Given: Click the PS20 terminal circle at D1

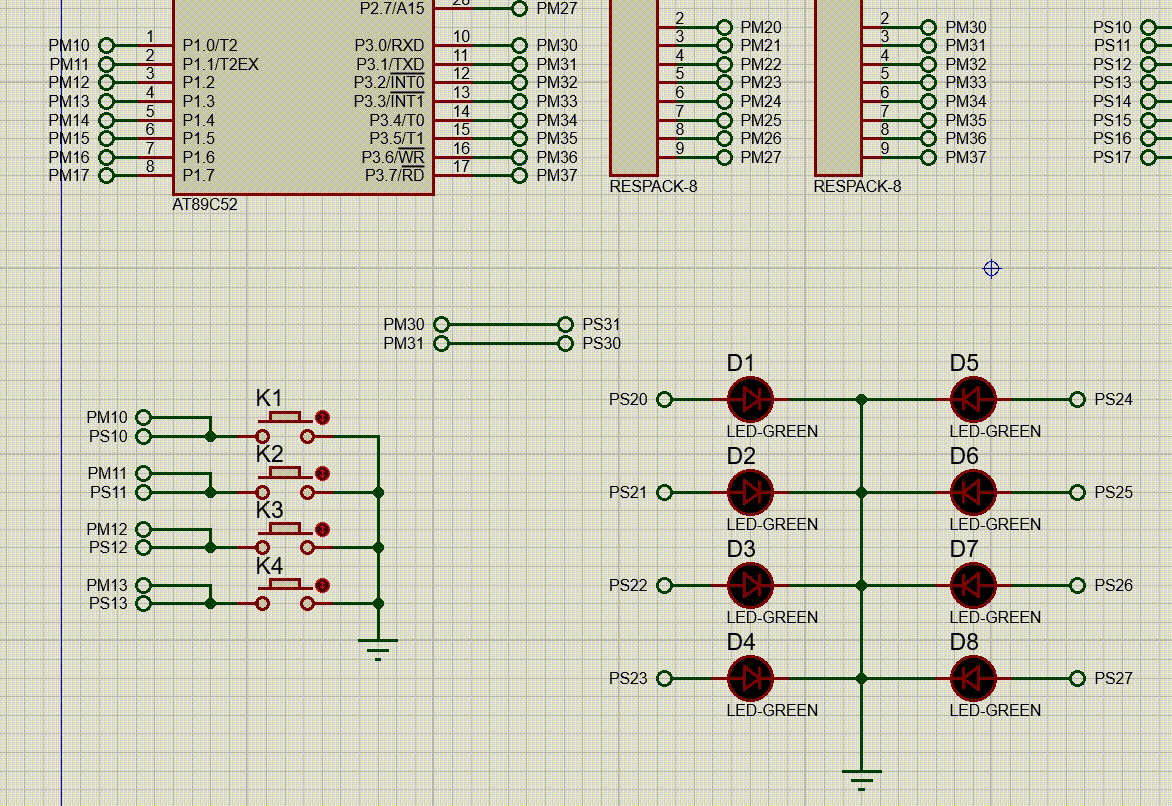Looking at the screenshot, I should 664,399.
